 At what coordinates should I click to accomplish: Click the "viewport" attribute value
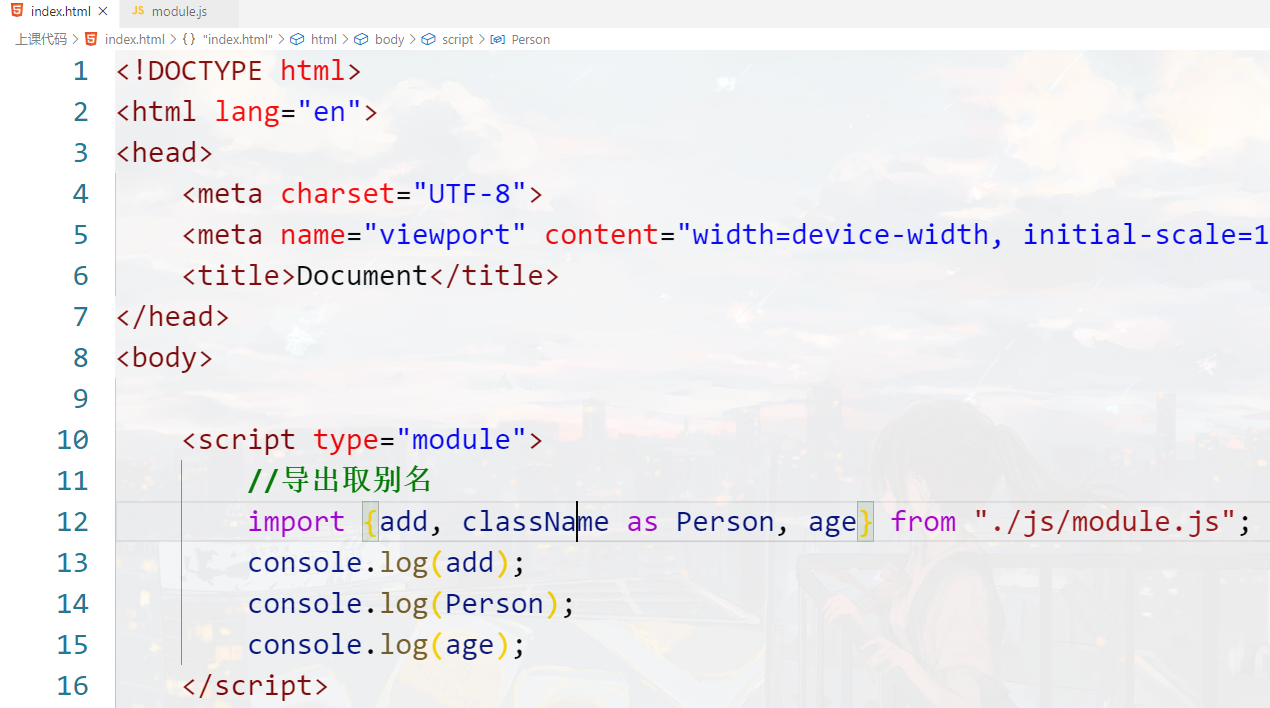445,235
